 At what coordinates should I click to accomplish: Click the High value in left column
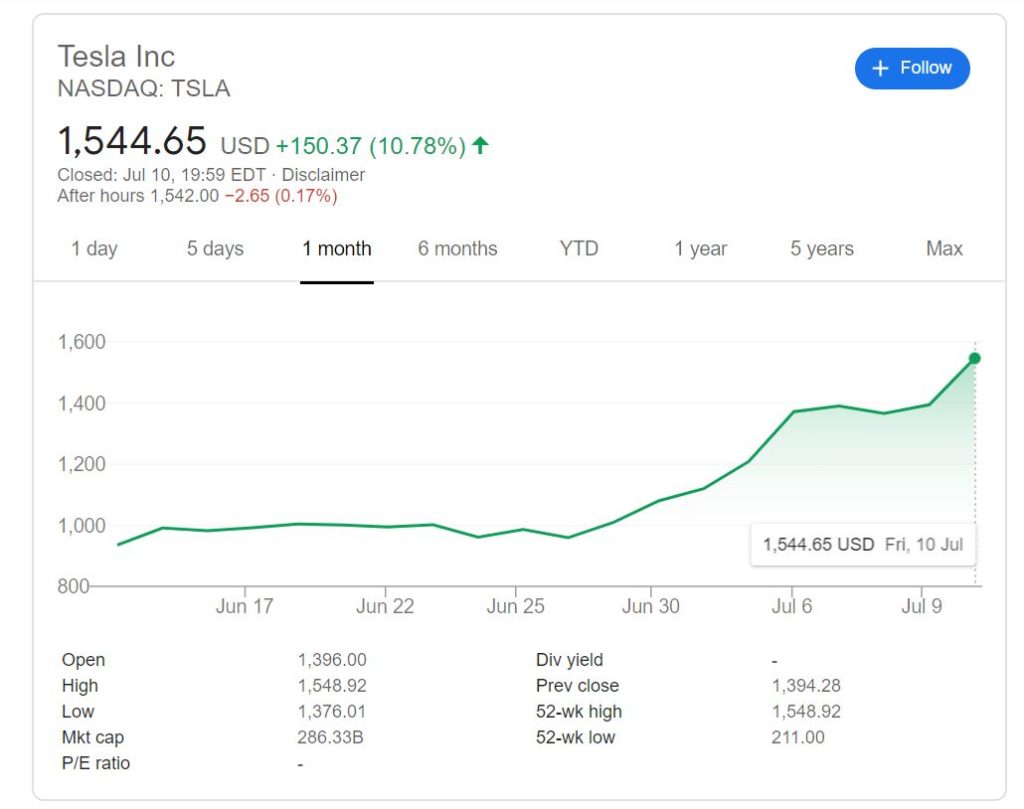(x=332, y=686)
